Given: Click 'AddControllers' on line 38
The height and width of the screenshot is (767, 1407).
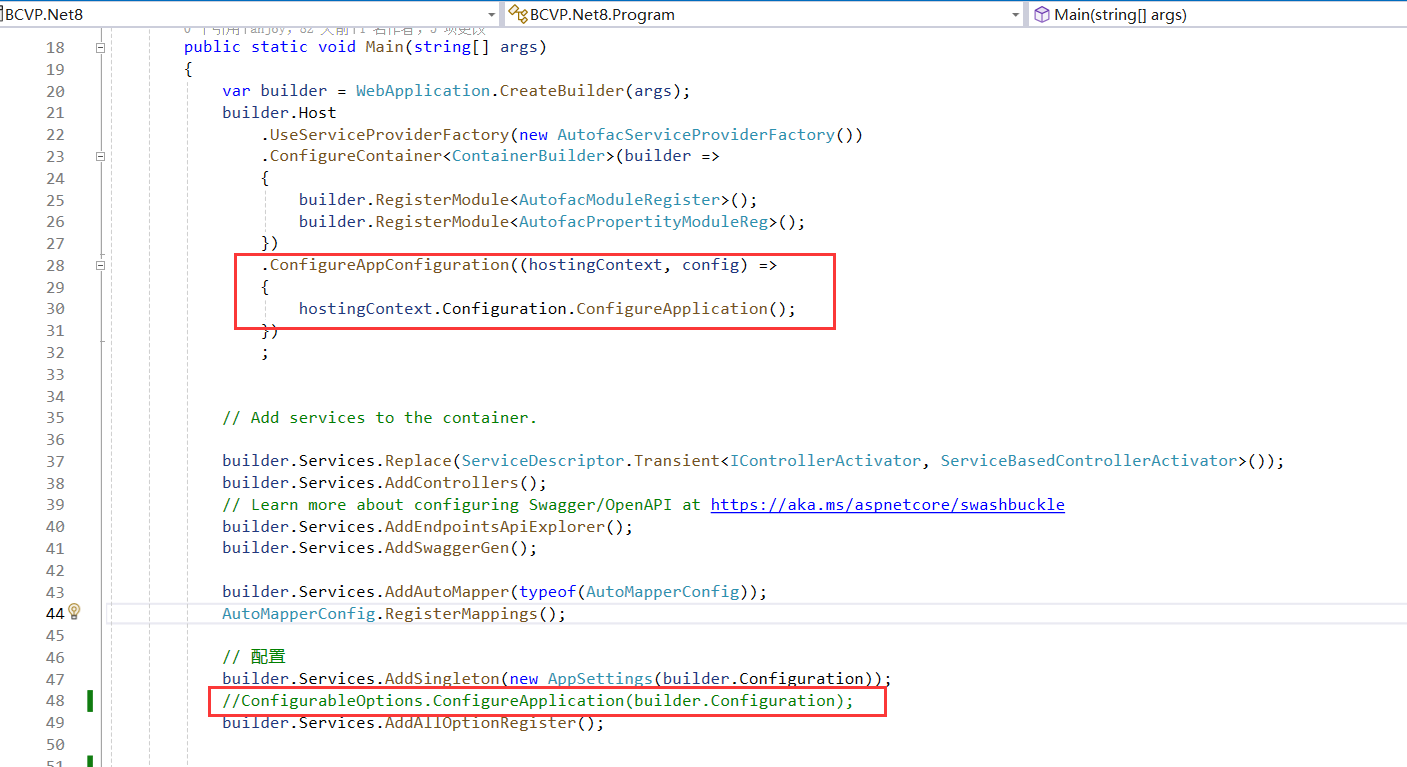Looking at the screenshot, I should tap(452, 482).
